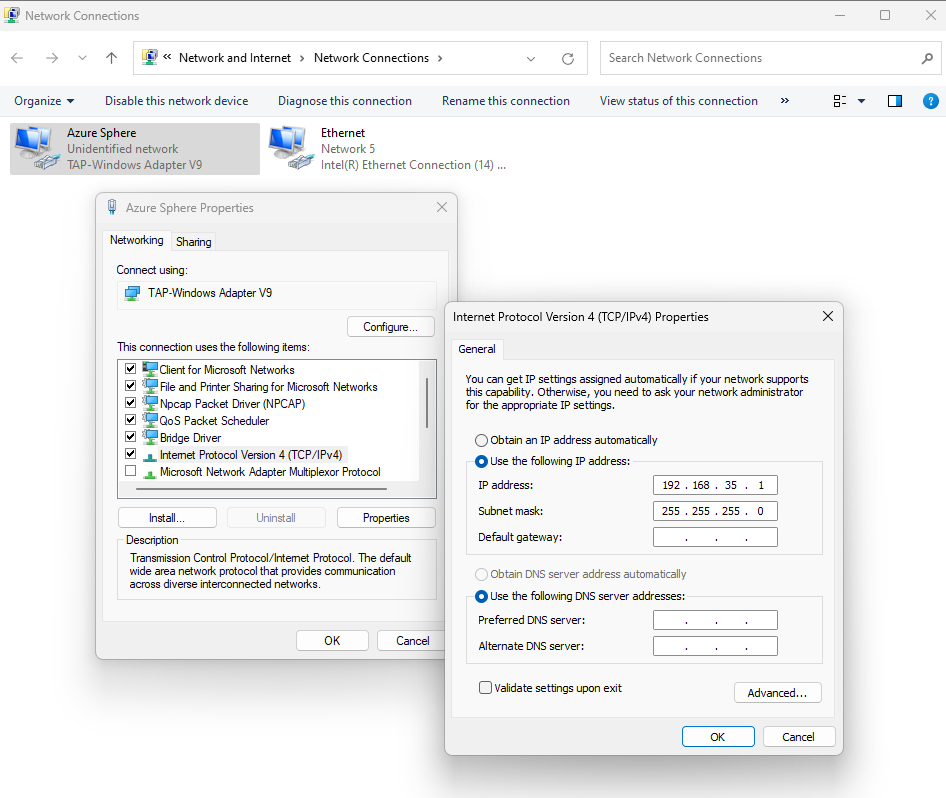Open Help via the question mark icon
This screenshot has width=946, height=798.
(930, 101)
